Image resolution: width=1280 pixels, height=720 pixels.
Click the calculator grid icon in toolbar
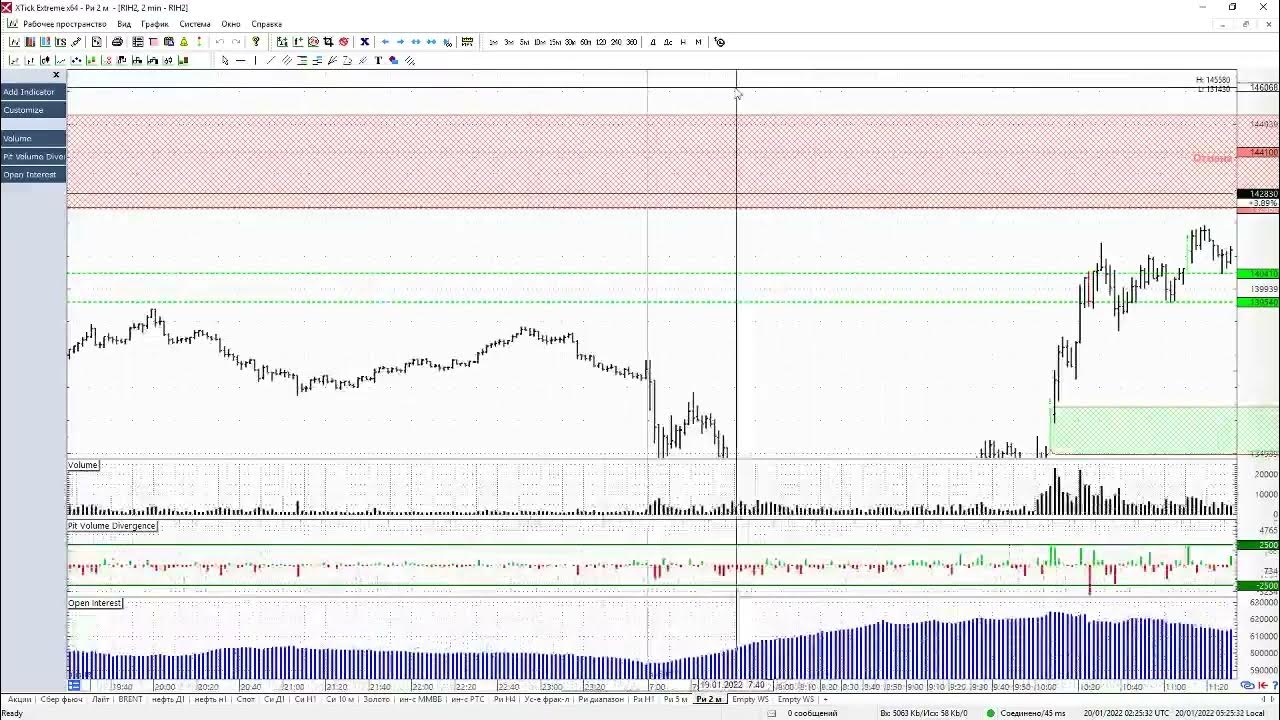[x=138, y=42]
